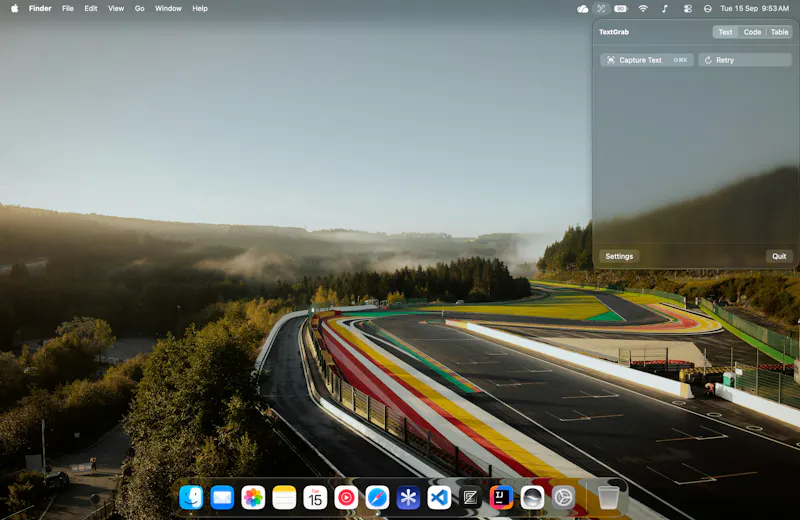The image size is (800, 520).
Task: Check the battery status icon
Action: 620,9
